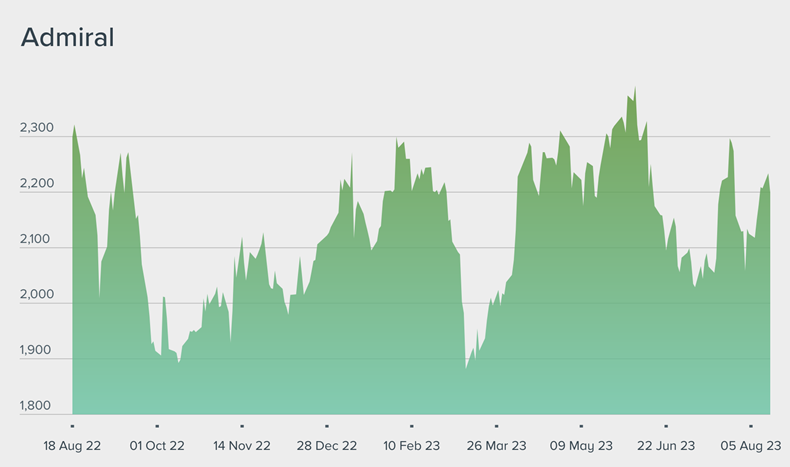
Task: Select the 18 Aug 22 date label
Action: pos(72,446)
